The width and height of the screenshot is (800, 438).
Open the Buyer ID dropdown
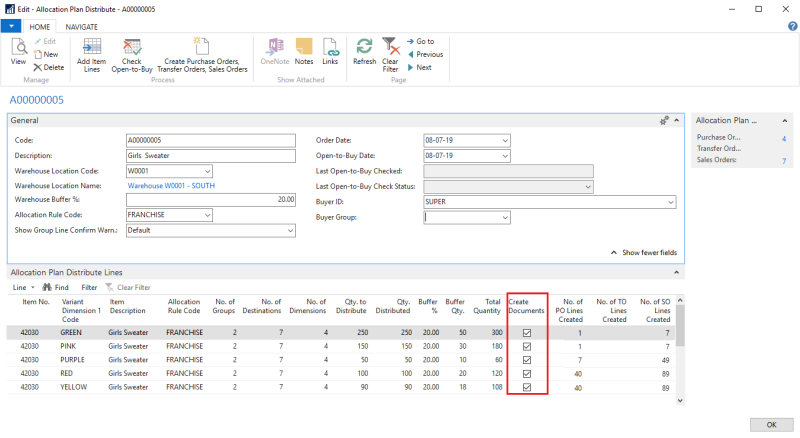pyautogui.click(x=670, y=202)
